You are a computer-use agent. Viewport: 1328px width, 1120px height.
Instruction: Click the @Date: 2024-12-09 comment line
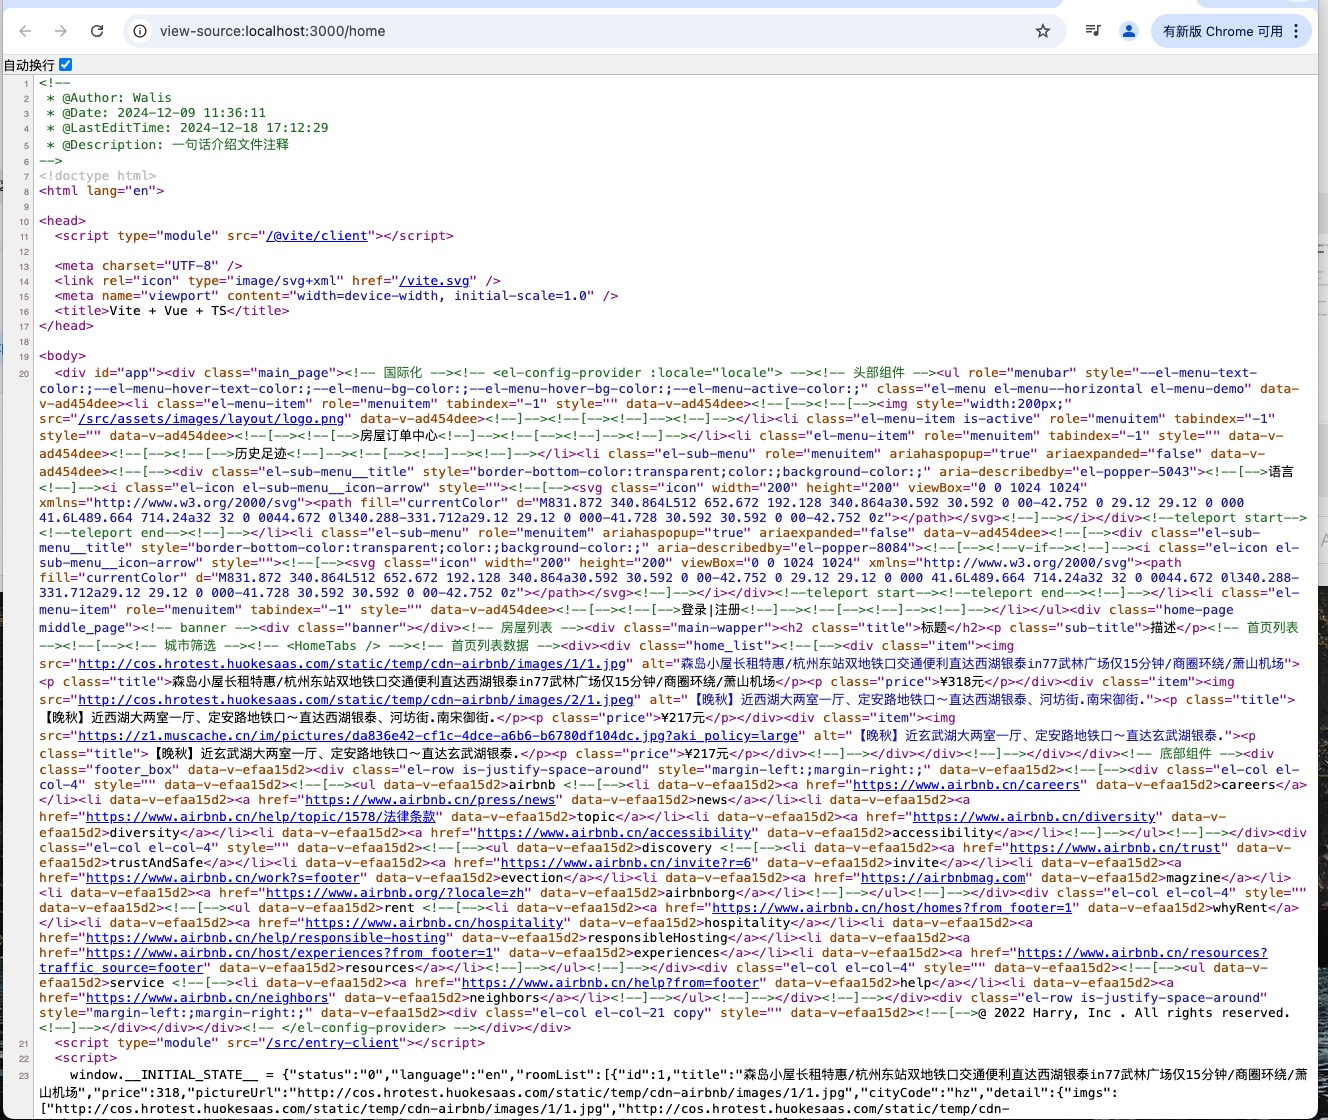point(156,113)
